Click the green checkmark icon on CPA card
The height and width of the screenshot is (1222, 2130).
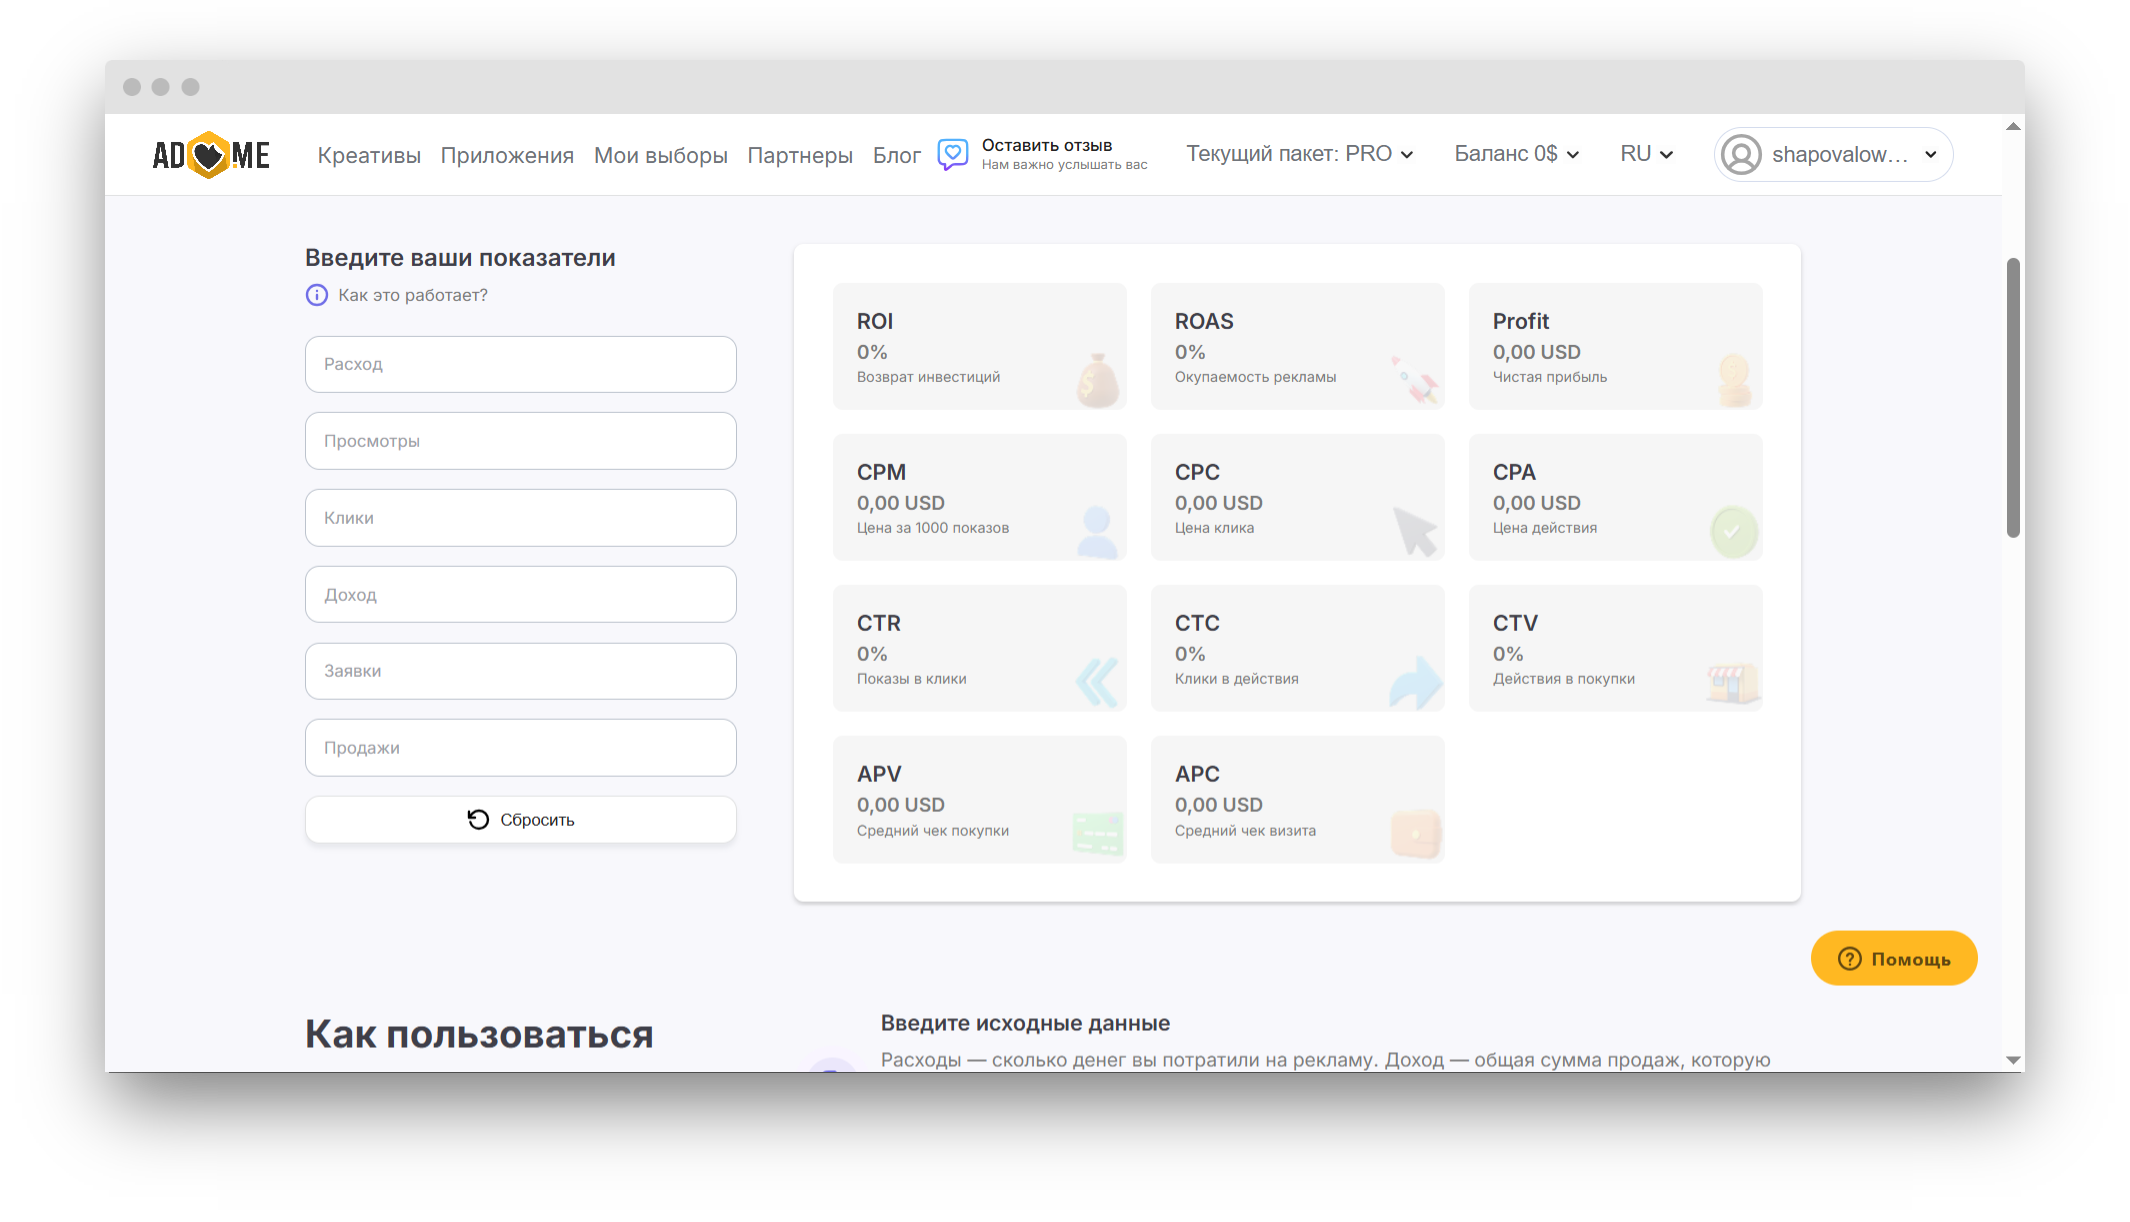[x=1734, y=531]
